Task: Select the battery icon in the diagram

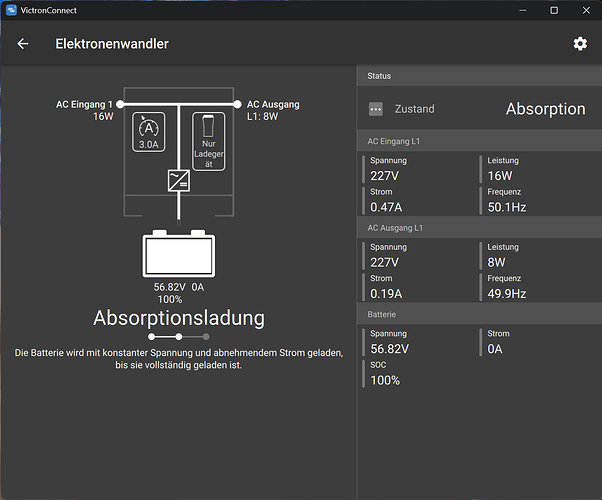Action: point(179,253)
